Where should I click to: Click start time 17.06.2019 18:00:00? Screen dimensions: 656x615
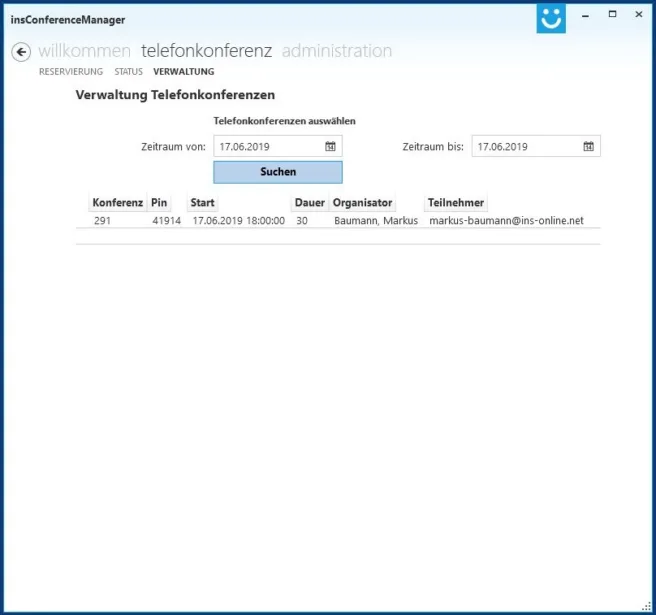pyautogui.click(x=238, y=220)
